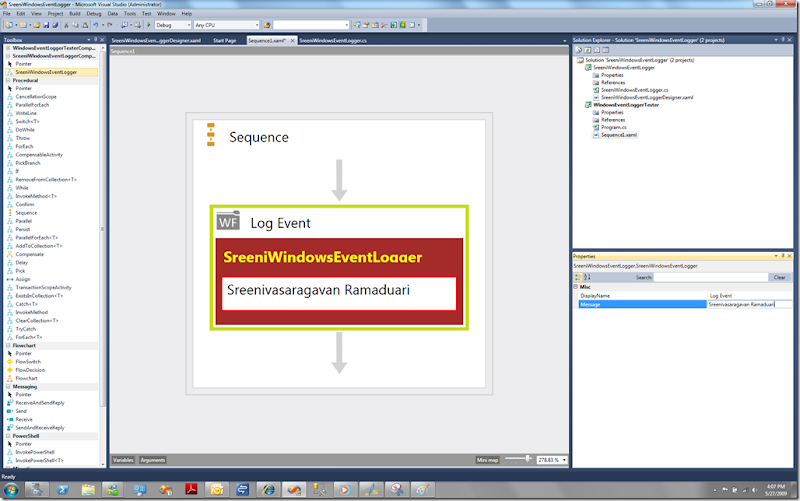Select the Compensate activity in Toolbox
Screen dimensions: 800x501
click(x=30, y=254)
